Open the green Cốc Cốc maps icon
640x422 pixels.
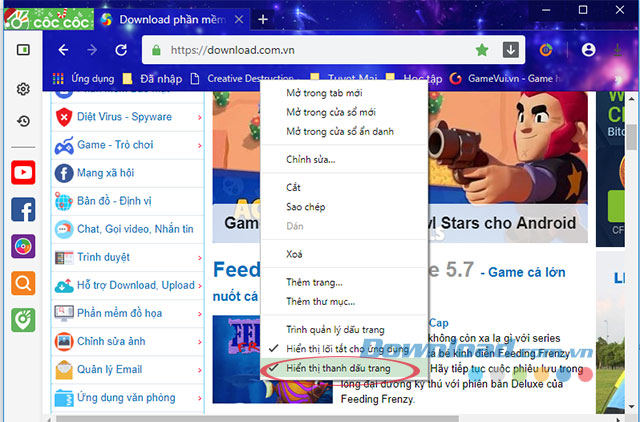(23, 320)
